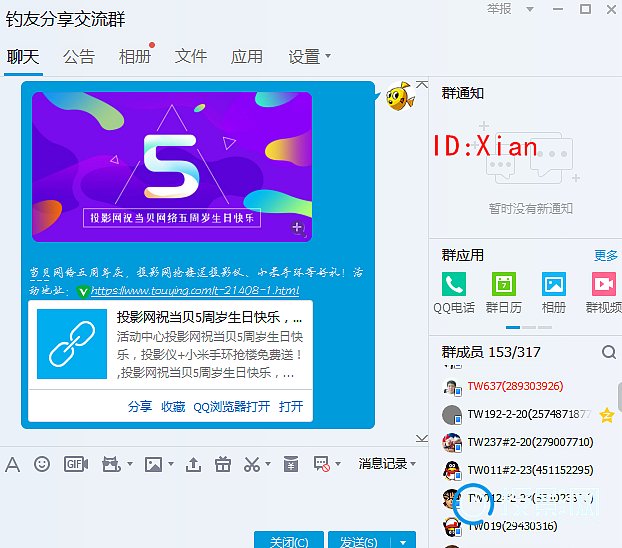Search group members with magnifier icon

coord(609,352)
